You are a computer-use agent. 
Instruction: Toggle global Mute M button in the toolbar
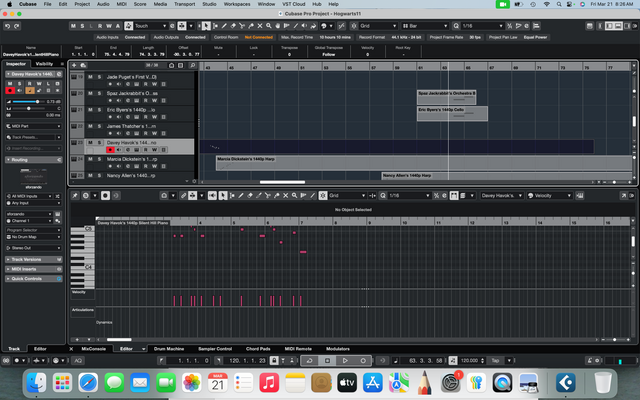[x=73, y=26]
